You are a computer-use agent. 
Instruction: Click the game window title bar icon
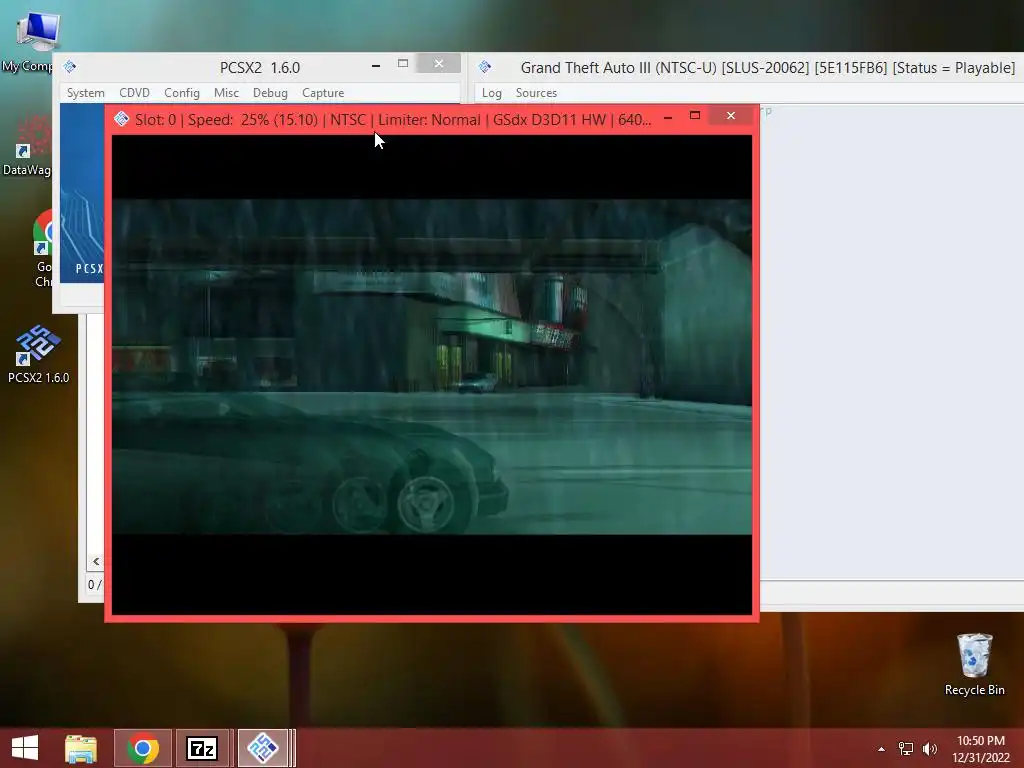pos(121,119)
